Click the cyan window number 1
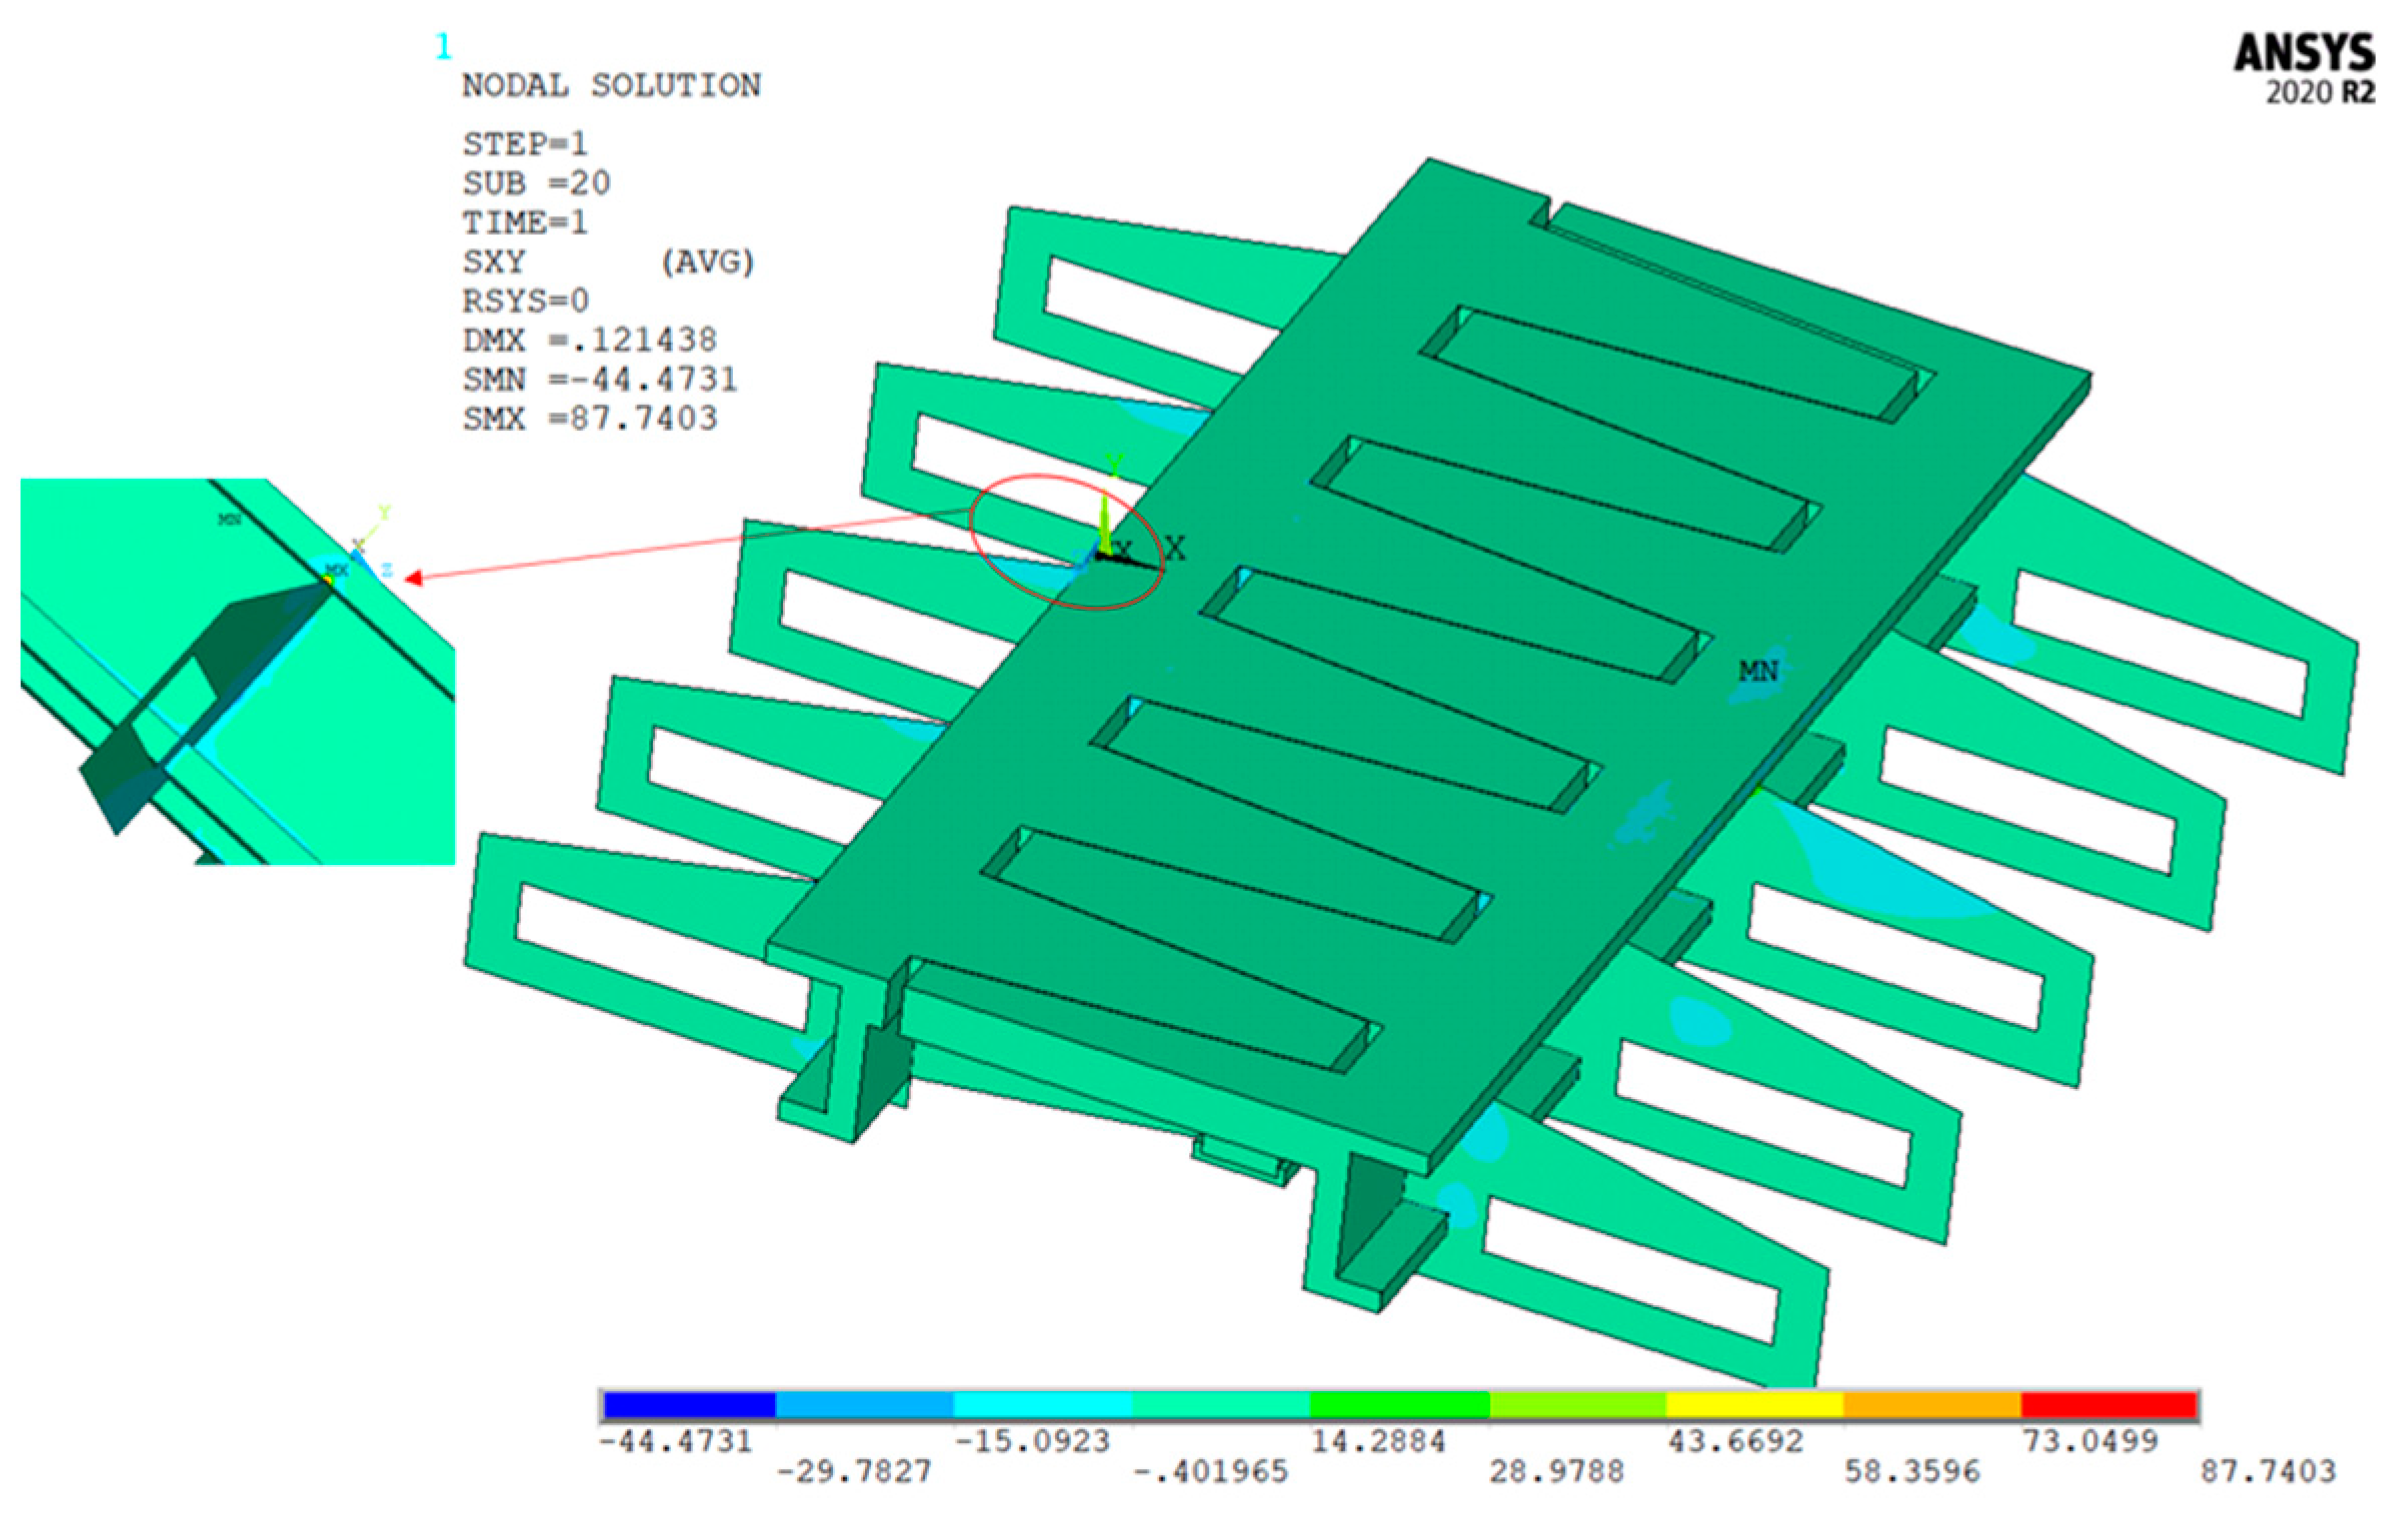The height and width of the screenshot is (1521, 2401). 443,46
